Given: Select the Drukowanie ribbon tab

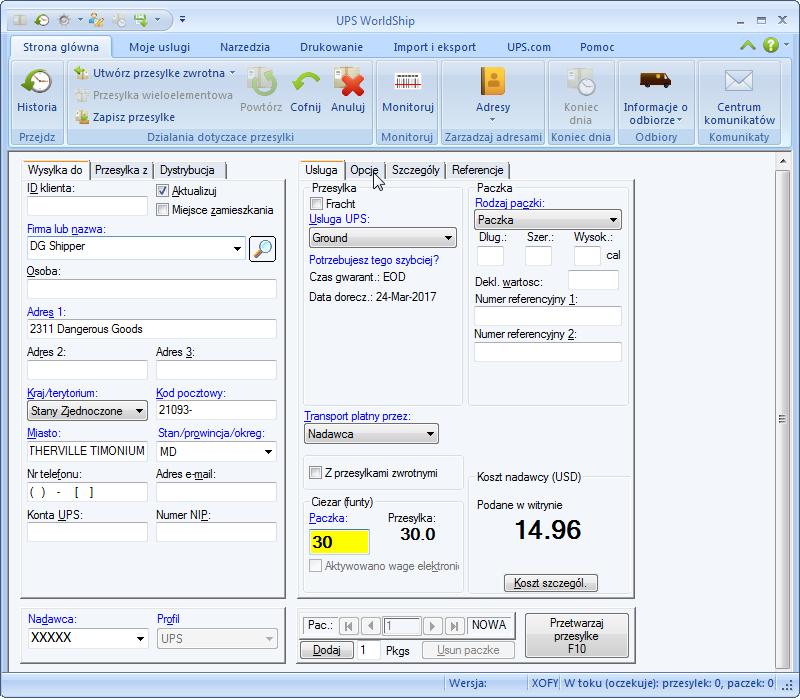Looking at the screenshot, I should pos(331,47).
